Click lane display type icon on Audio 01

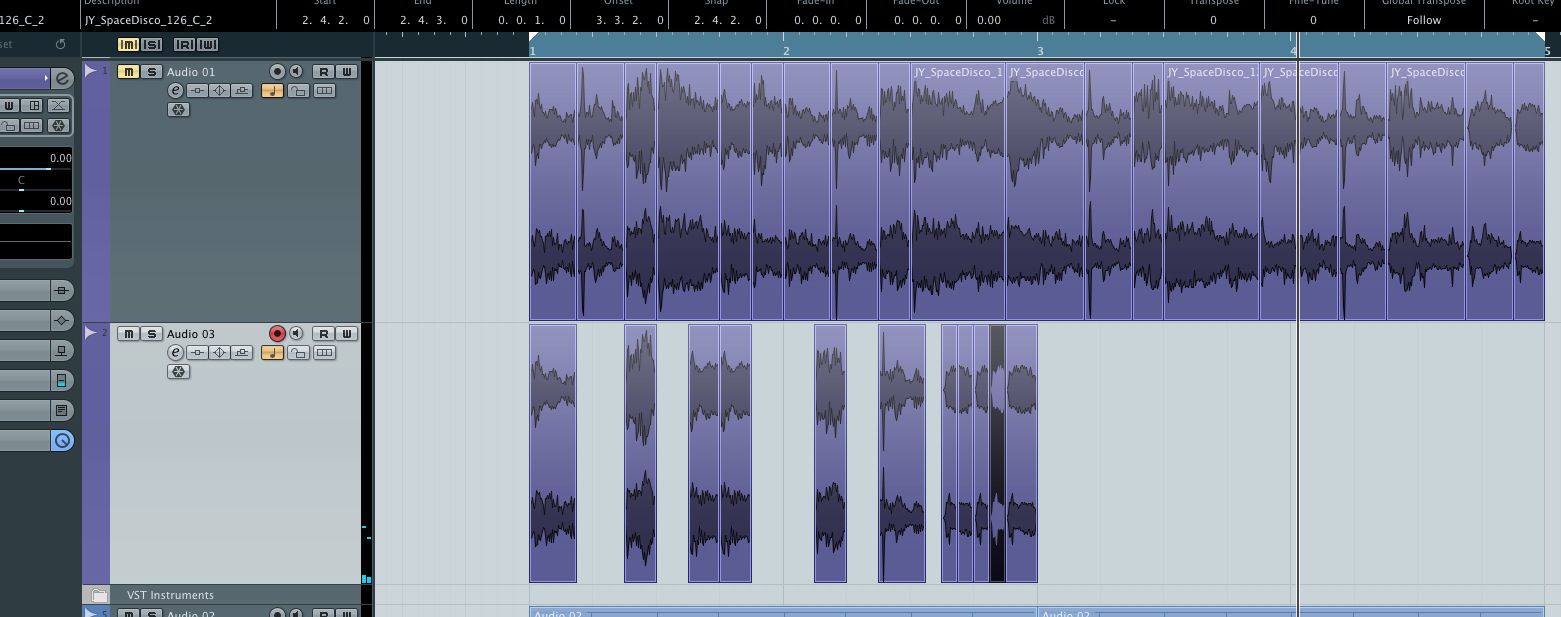point(324,90)
